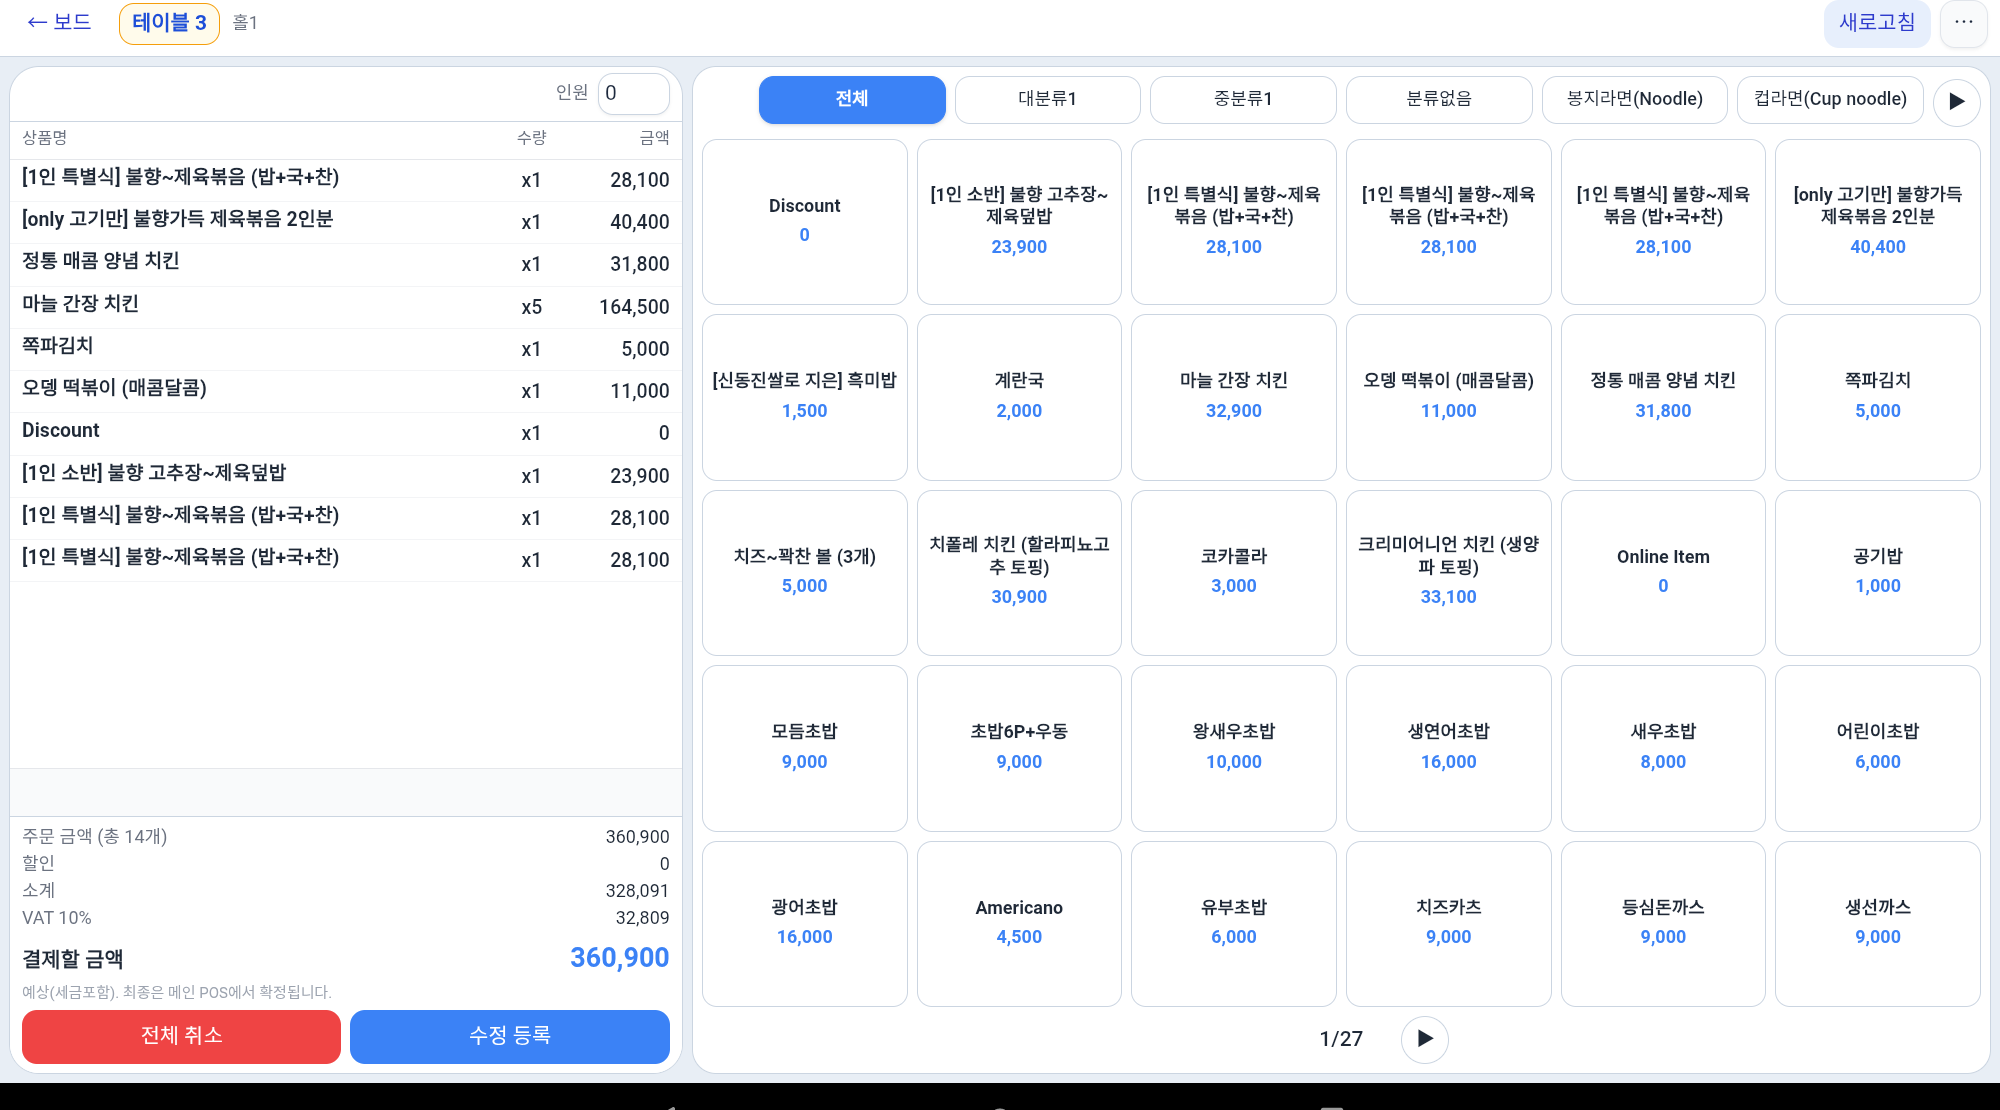Add the 정통 매콤 양념 치킨 tile

(1663, 397)
